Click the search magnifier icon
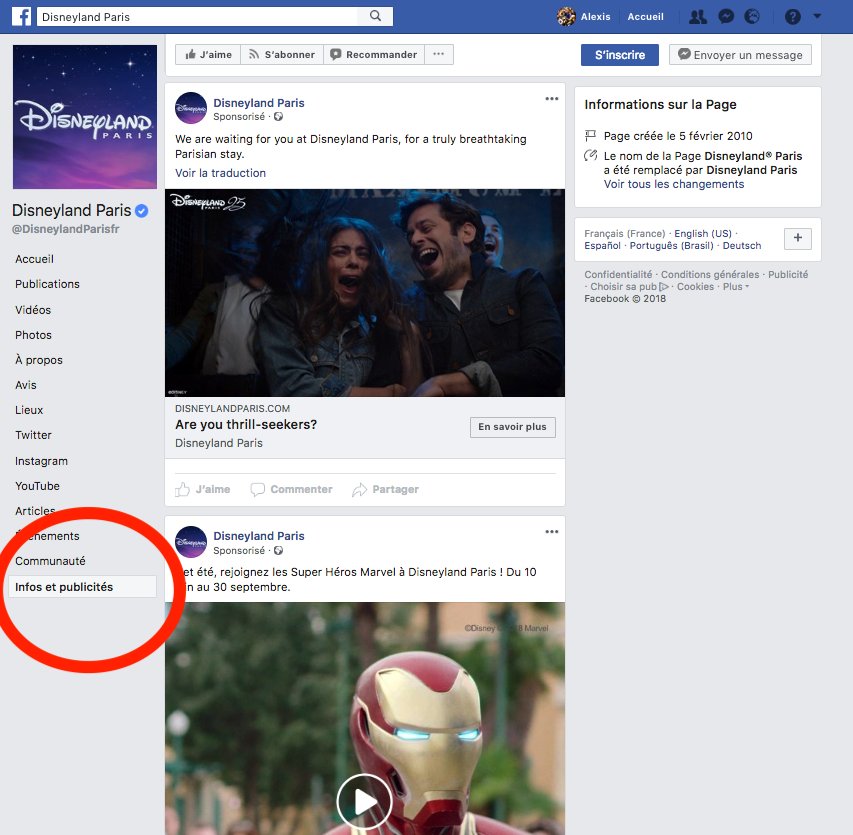The height and width of the screenshot is (835, 853). [375, 16]
